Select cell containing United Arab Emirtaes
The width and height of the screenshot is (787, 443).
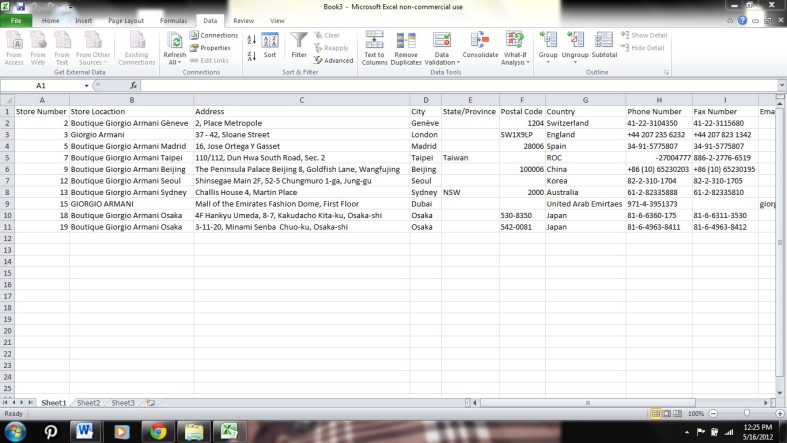tap(585, 204)
